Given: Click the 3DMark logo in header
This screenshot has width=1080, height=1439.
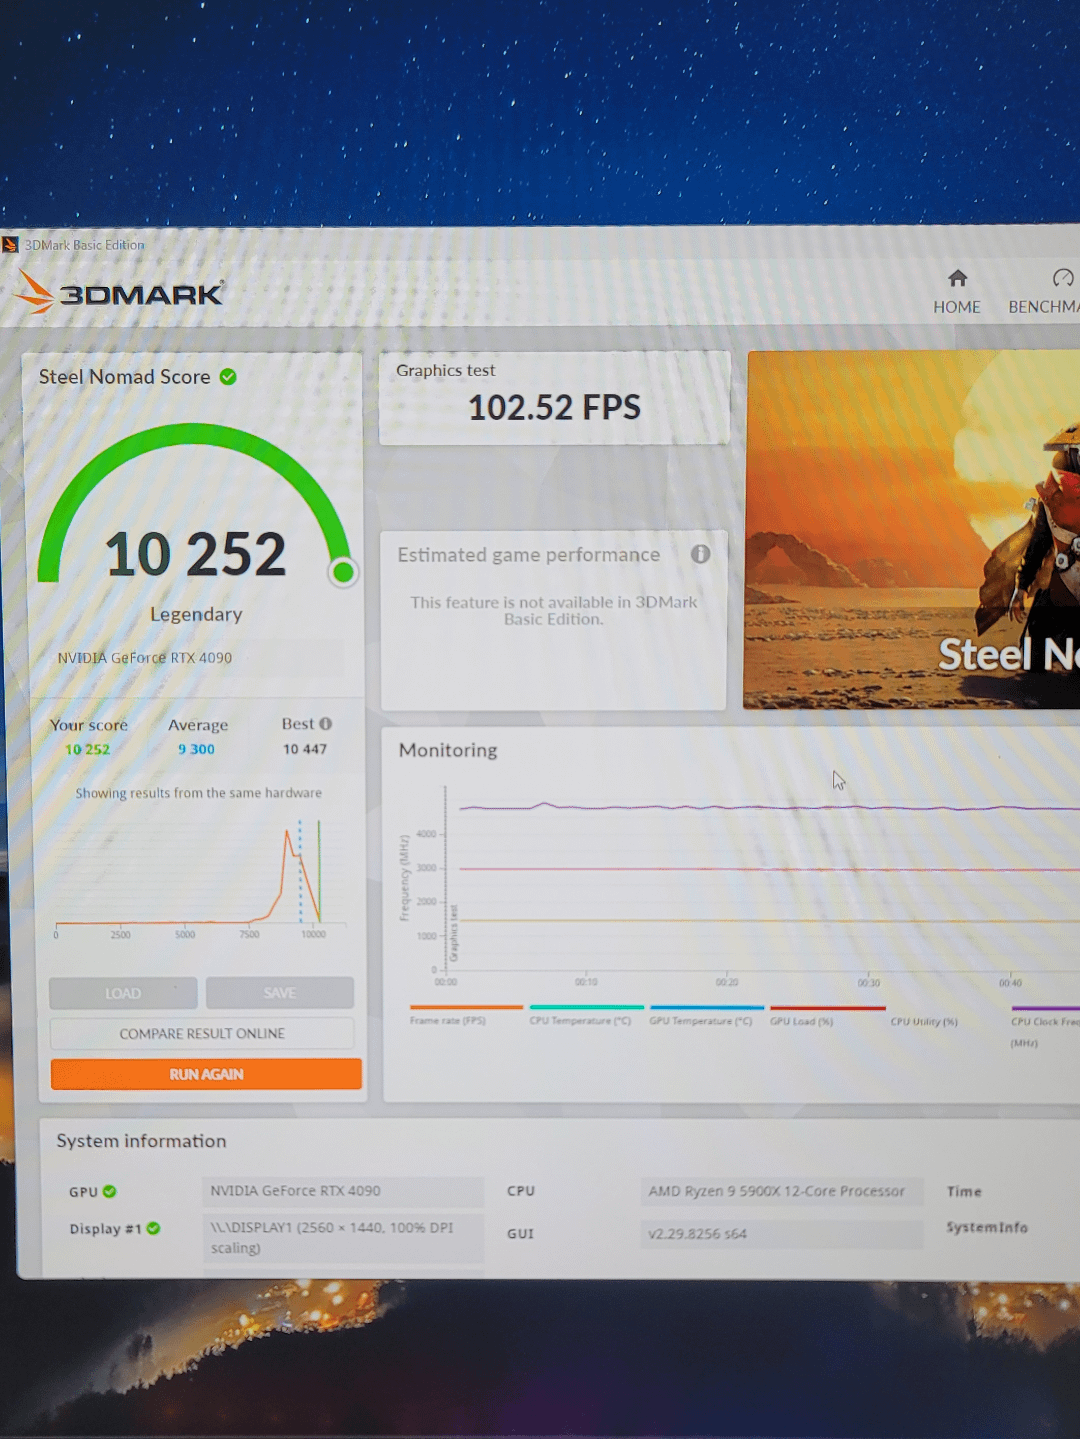Looking at the screenshot, I should point(119,292).
